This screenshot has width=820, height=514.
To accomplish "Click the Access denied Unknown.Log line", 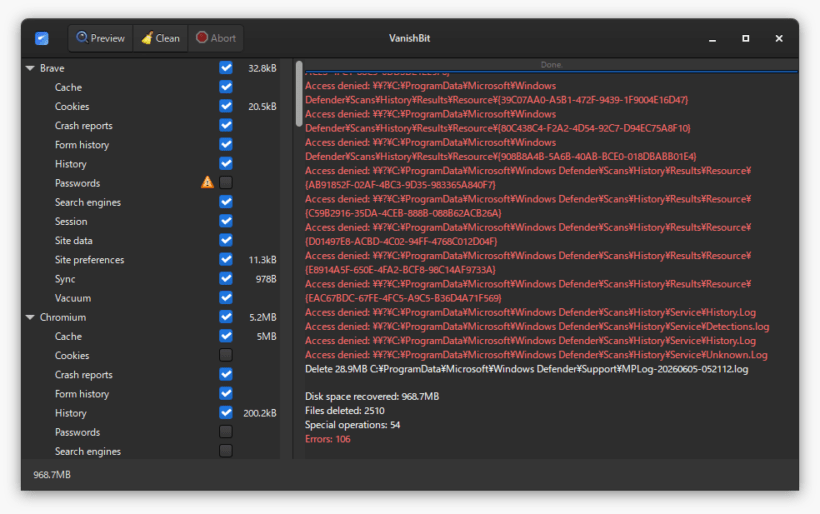I will tap(536, 355).
